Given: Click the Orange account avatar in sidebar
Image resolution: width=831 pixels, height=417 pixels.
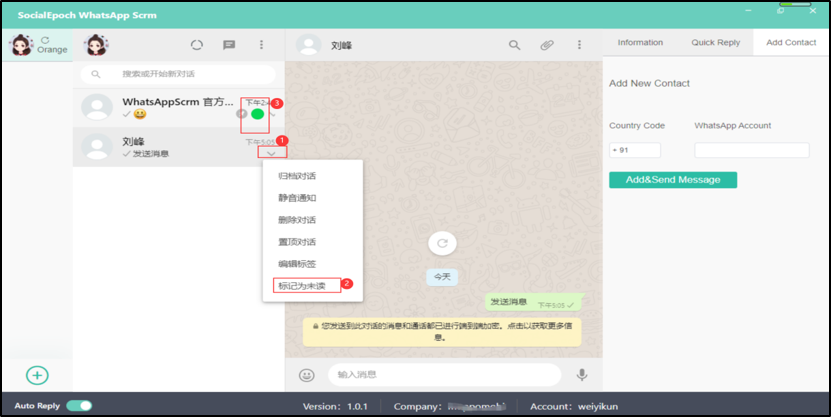Looking at the screenshot, I should 21,45.
